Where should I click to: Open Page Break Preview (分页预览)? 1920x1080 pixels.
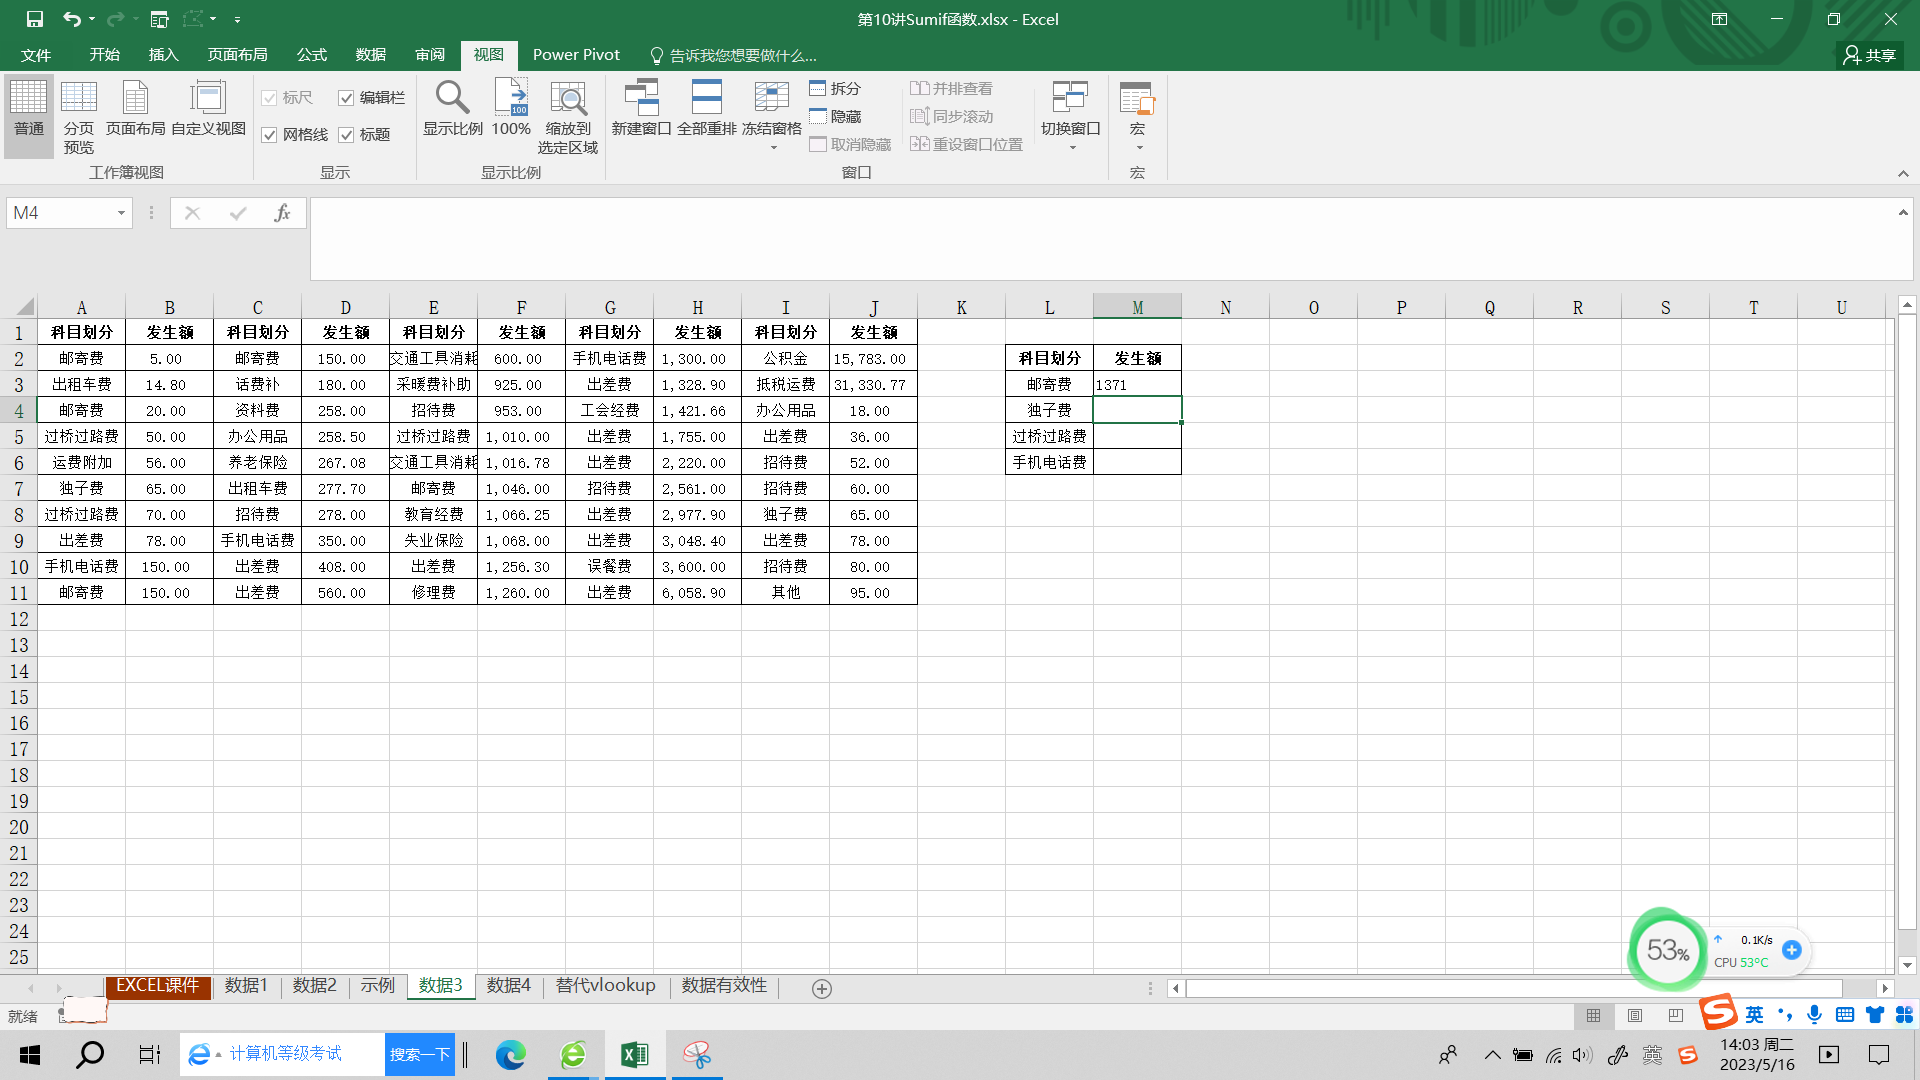point(79,116)
